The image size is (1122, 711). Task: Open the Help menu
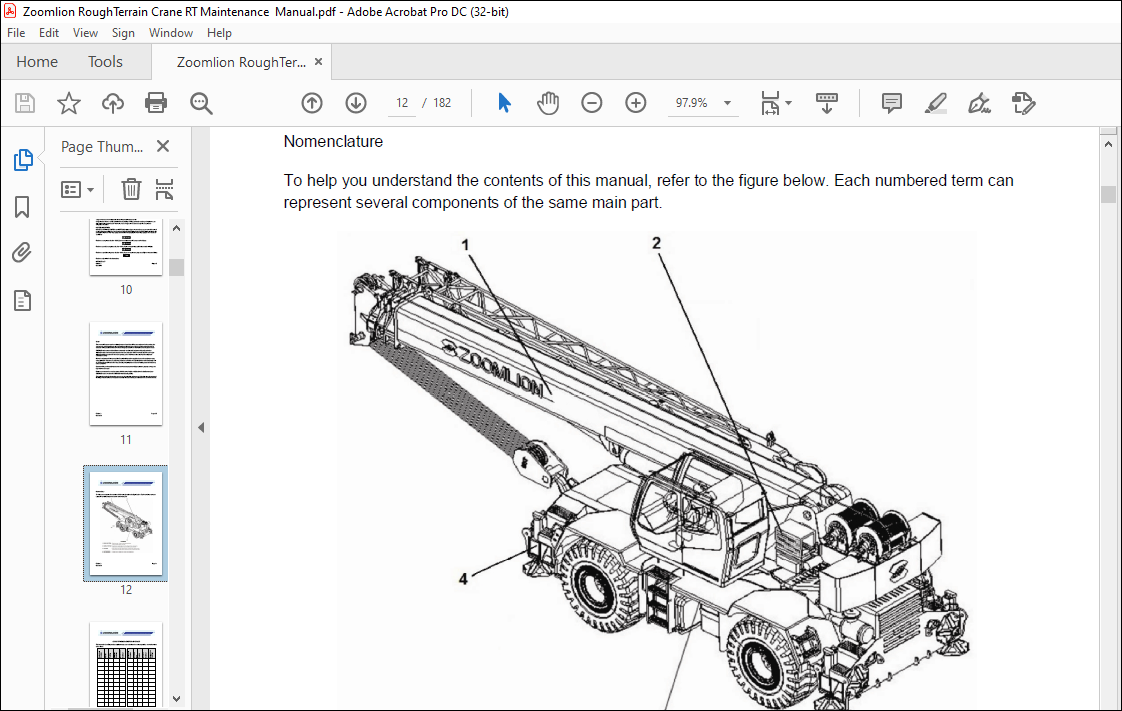pyautogui.click(x=219, y=33)
